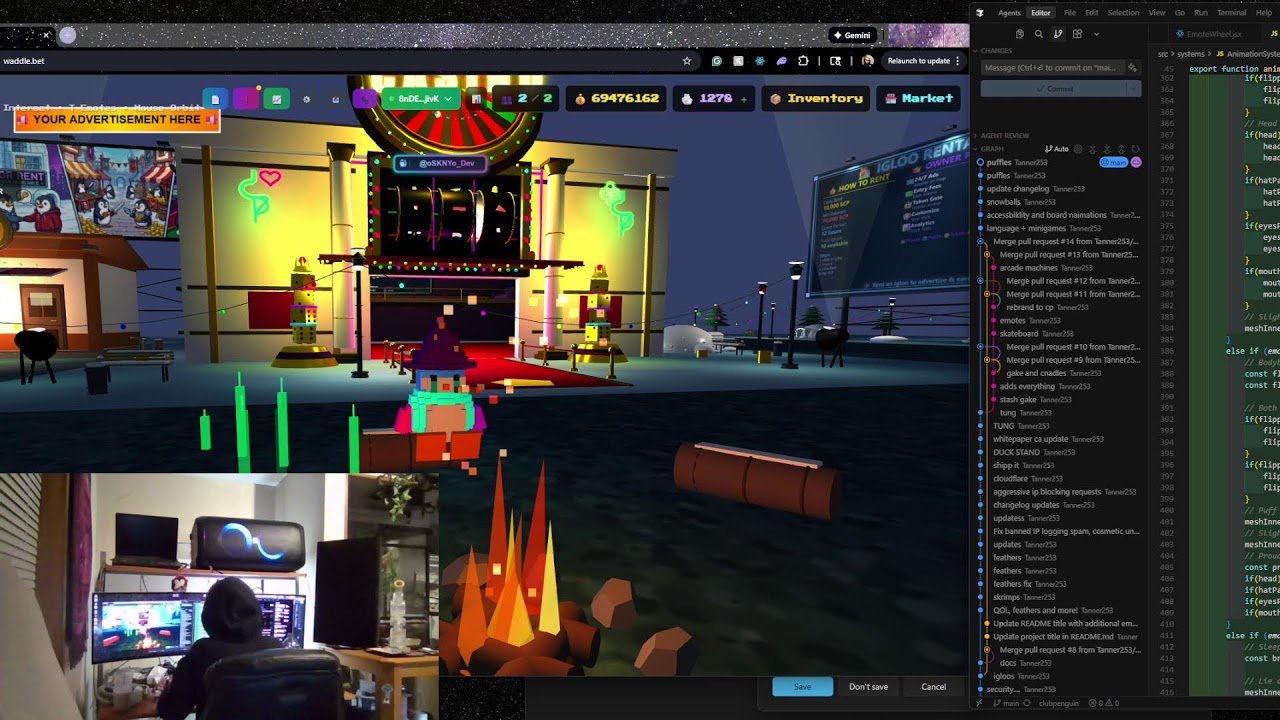The width and height of the screenshot is (1280, 720).
Task: Click the 2/2 players counter
Action: 527,98
